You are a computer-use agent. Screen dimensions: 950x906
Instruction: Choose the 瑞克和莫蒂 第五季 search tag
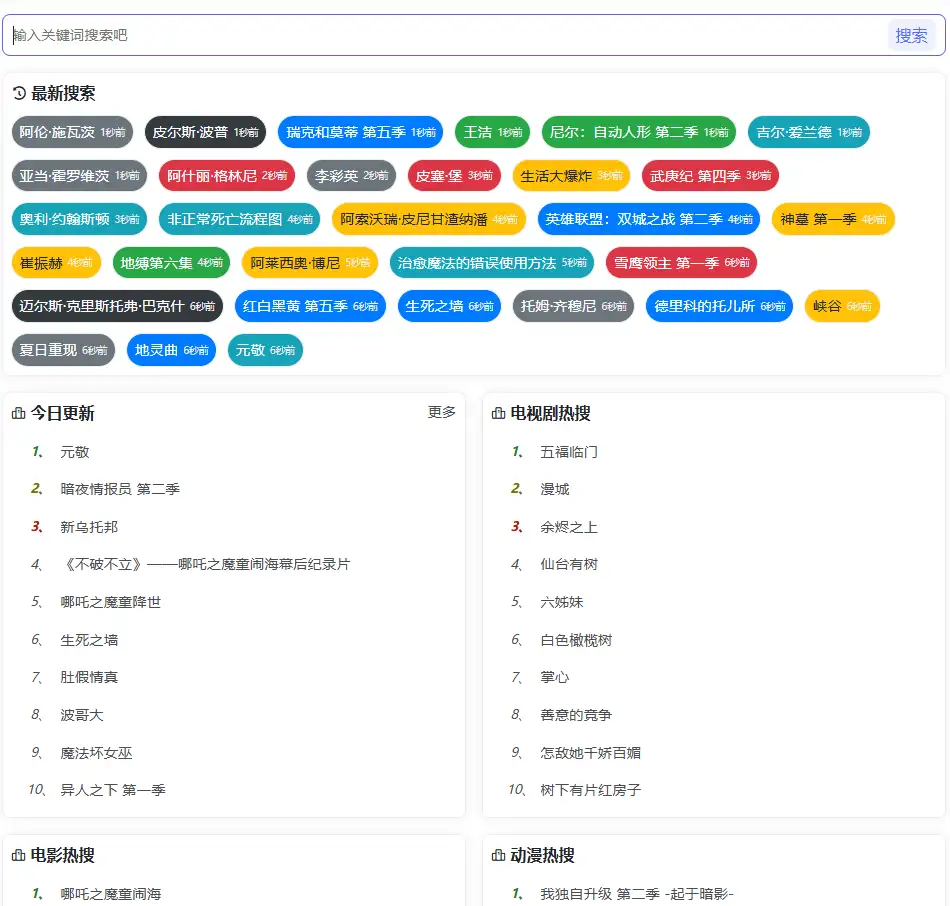pos(360,132)
